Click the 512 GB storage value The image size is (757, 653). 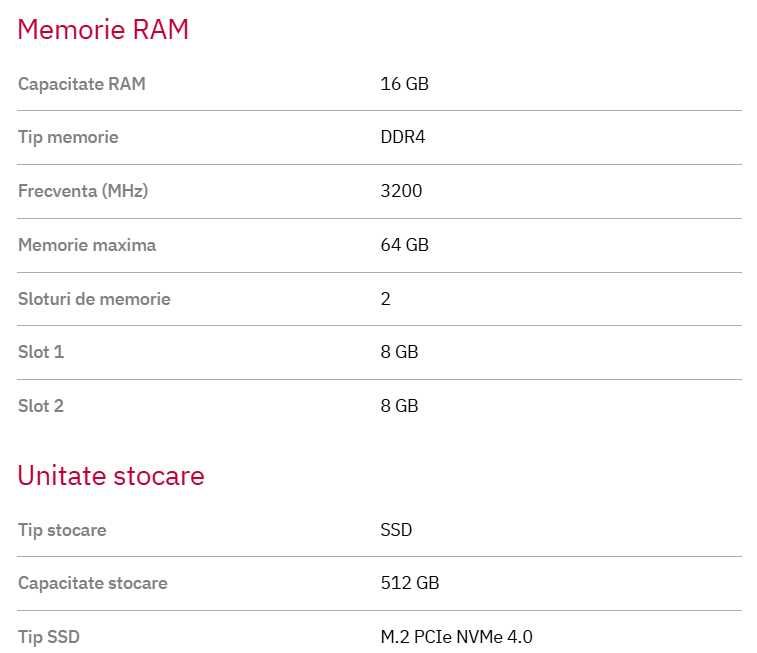[410, 583]
